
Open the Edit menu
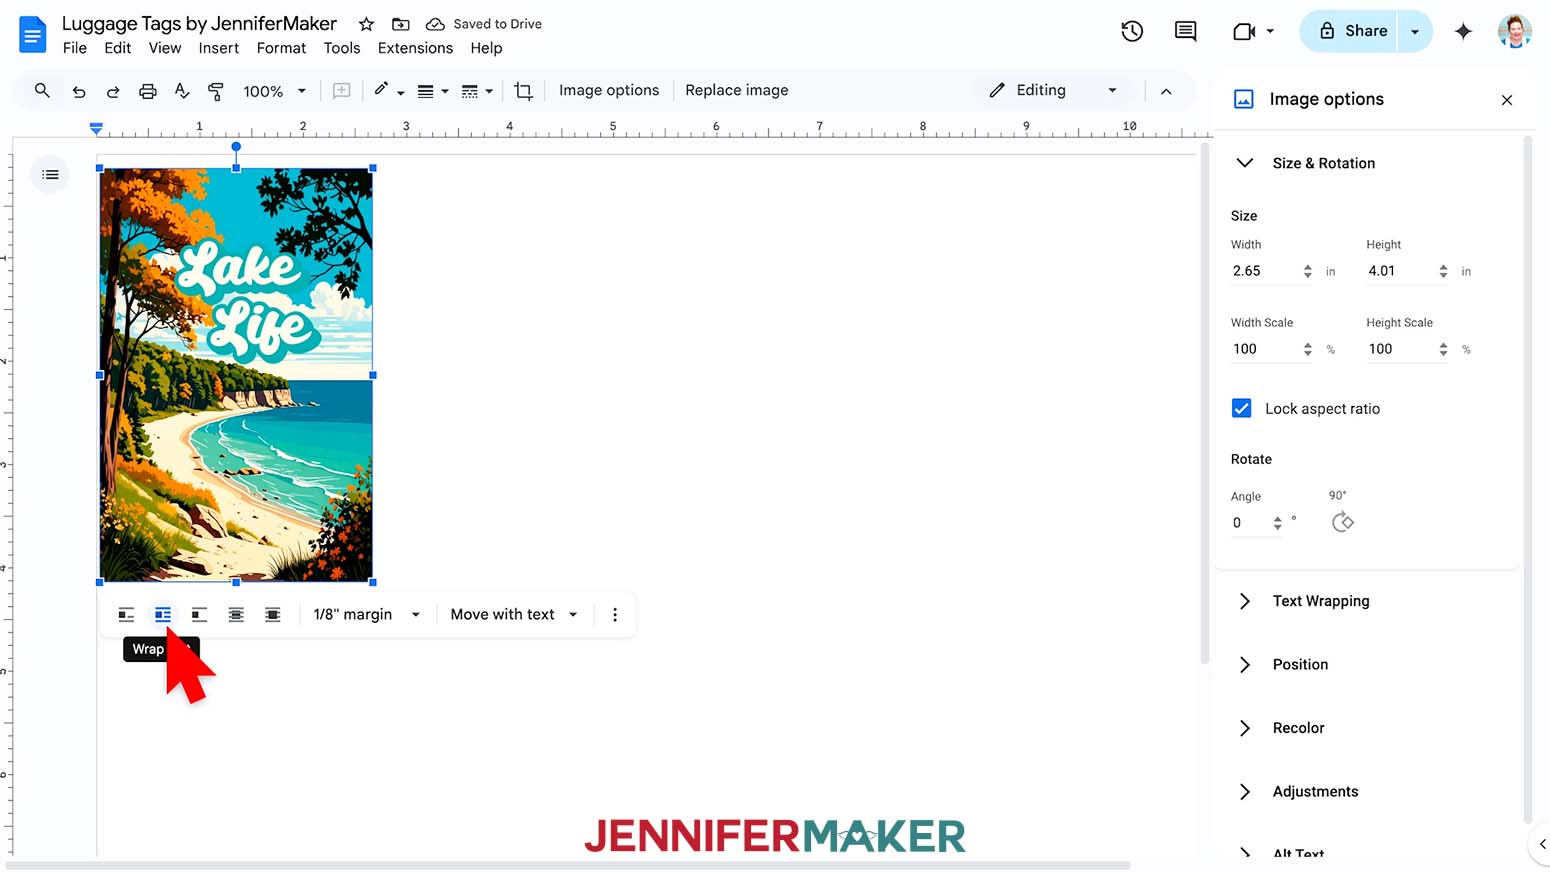[x=117, y=48]
